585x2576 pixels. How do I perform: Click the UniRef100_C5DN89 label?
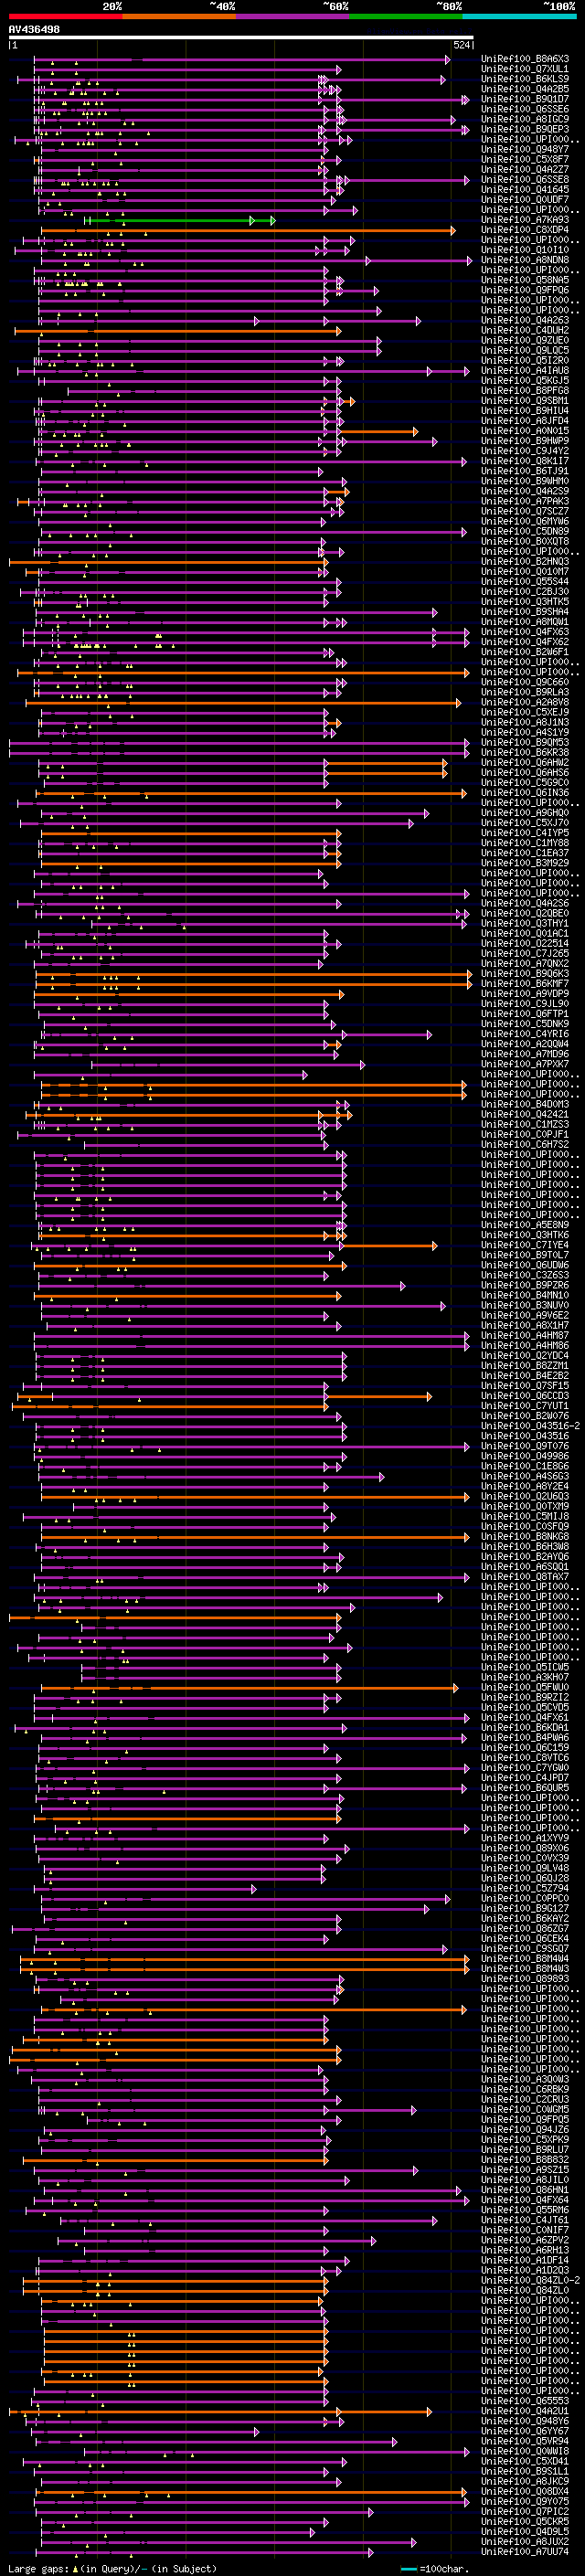pyautogui.click(x=524, y=531)
